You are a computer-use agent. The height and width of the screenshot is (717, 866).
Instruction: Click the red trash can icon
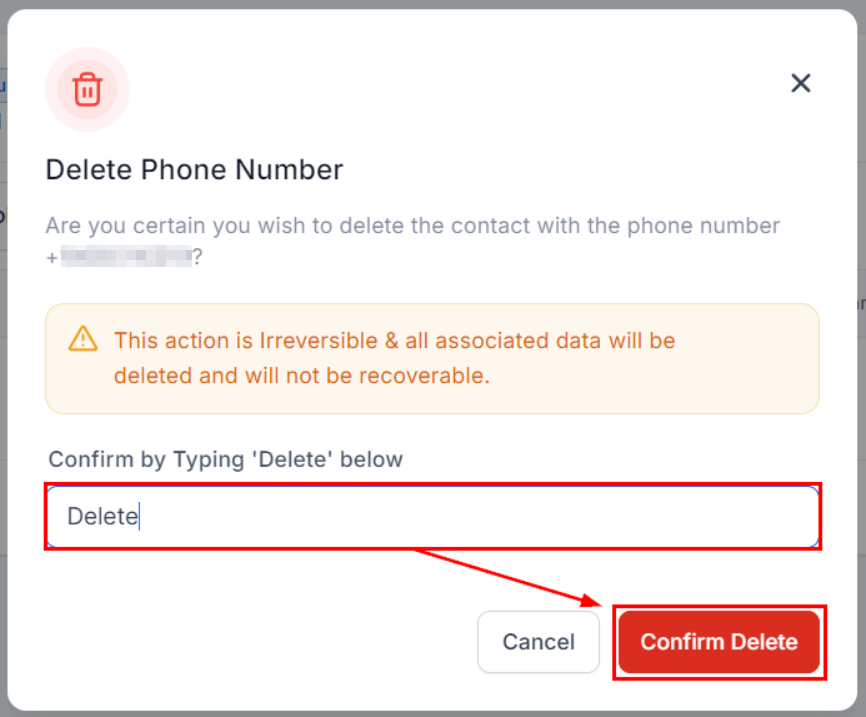[87, 90]
